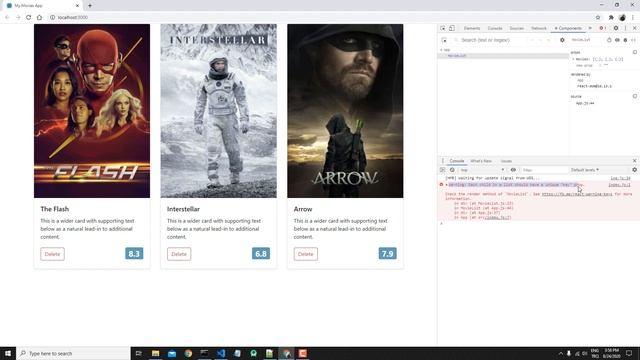Expand the movies prop array
The image size is (640, 360).
pos(573,59)
